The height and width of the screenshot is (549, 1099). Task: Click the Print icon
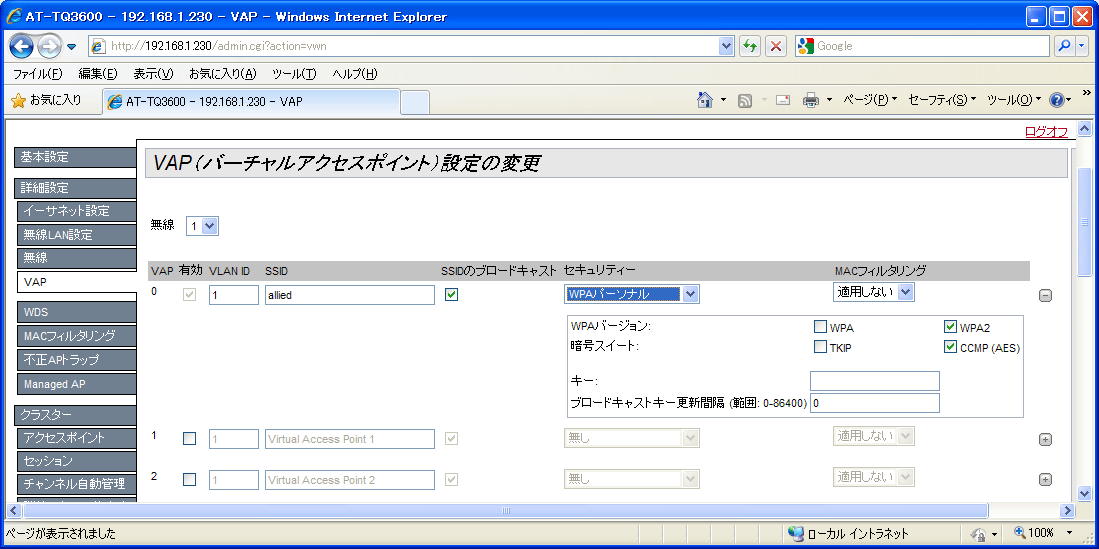[811, 100]
